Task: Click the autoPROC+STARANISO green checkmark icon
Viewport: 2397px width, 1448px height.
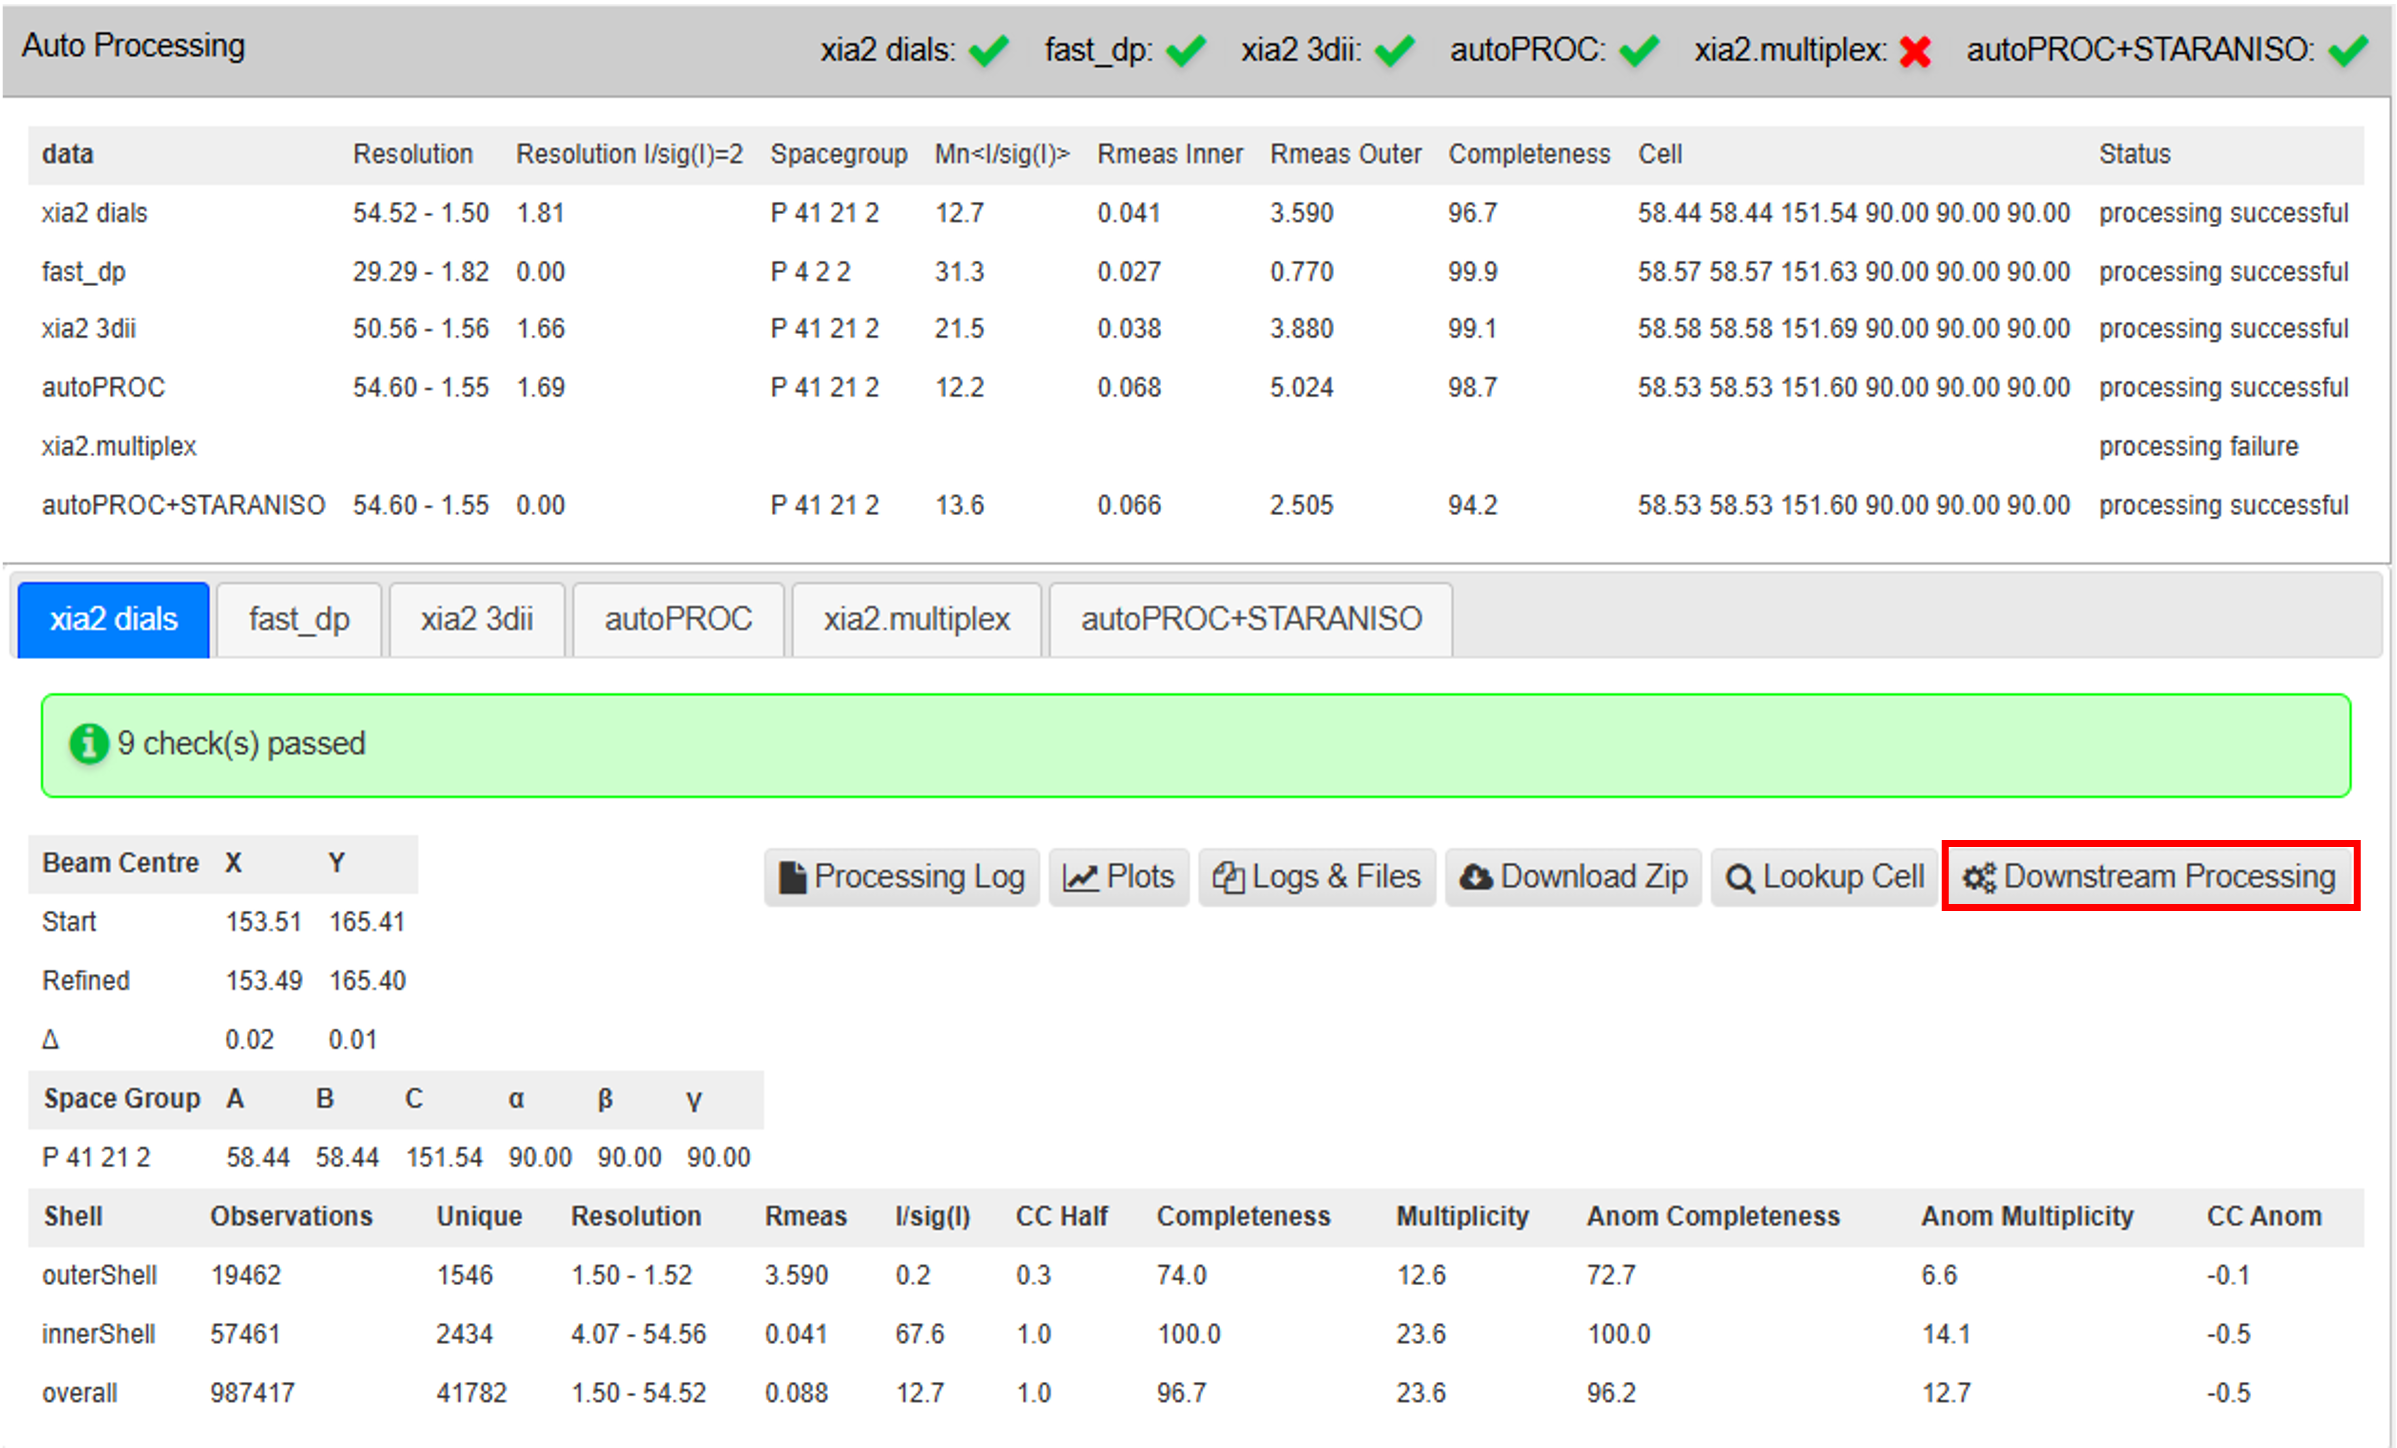Action: [x=2348, y=49]
